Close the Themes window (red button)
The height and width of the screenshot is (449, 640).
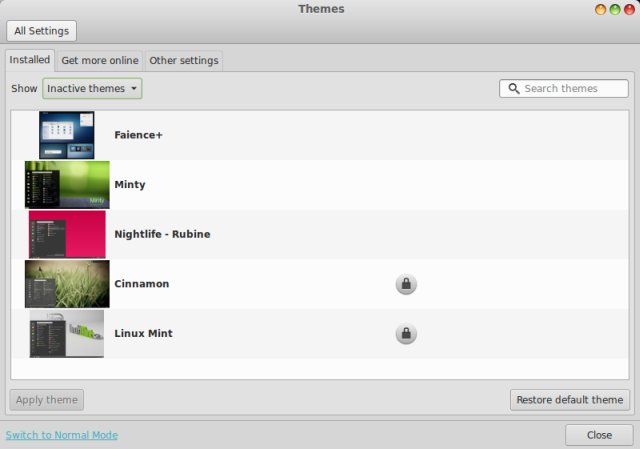(630, 9)
